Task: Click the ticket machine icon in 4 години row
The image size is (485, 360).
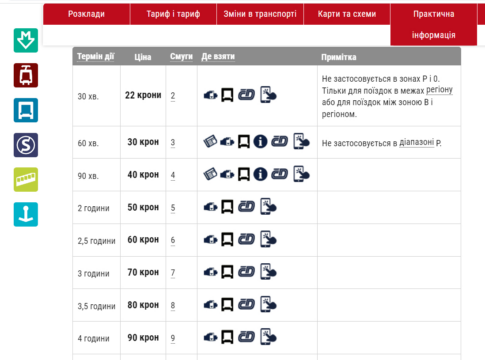Action: point(210,337)
